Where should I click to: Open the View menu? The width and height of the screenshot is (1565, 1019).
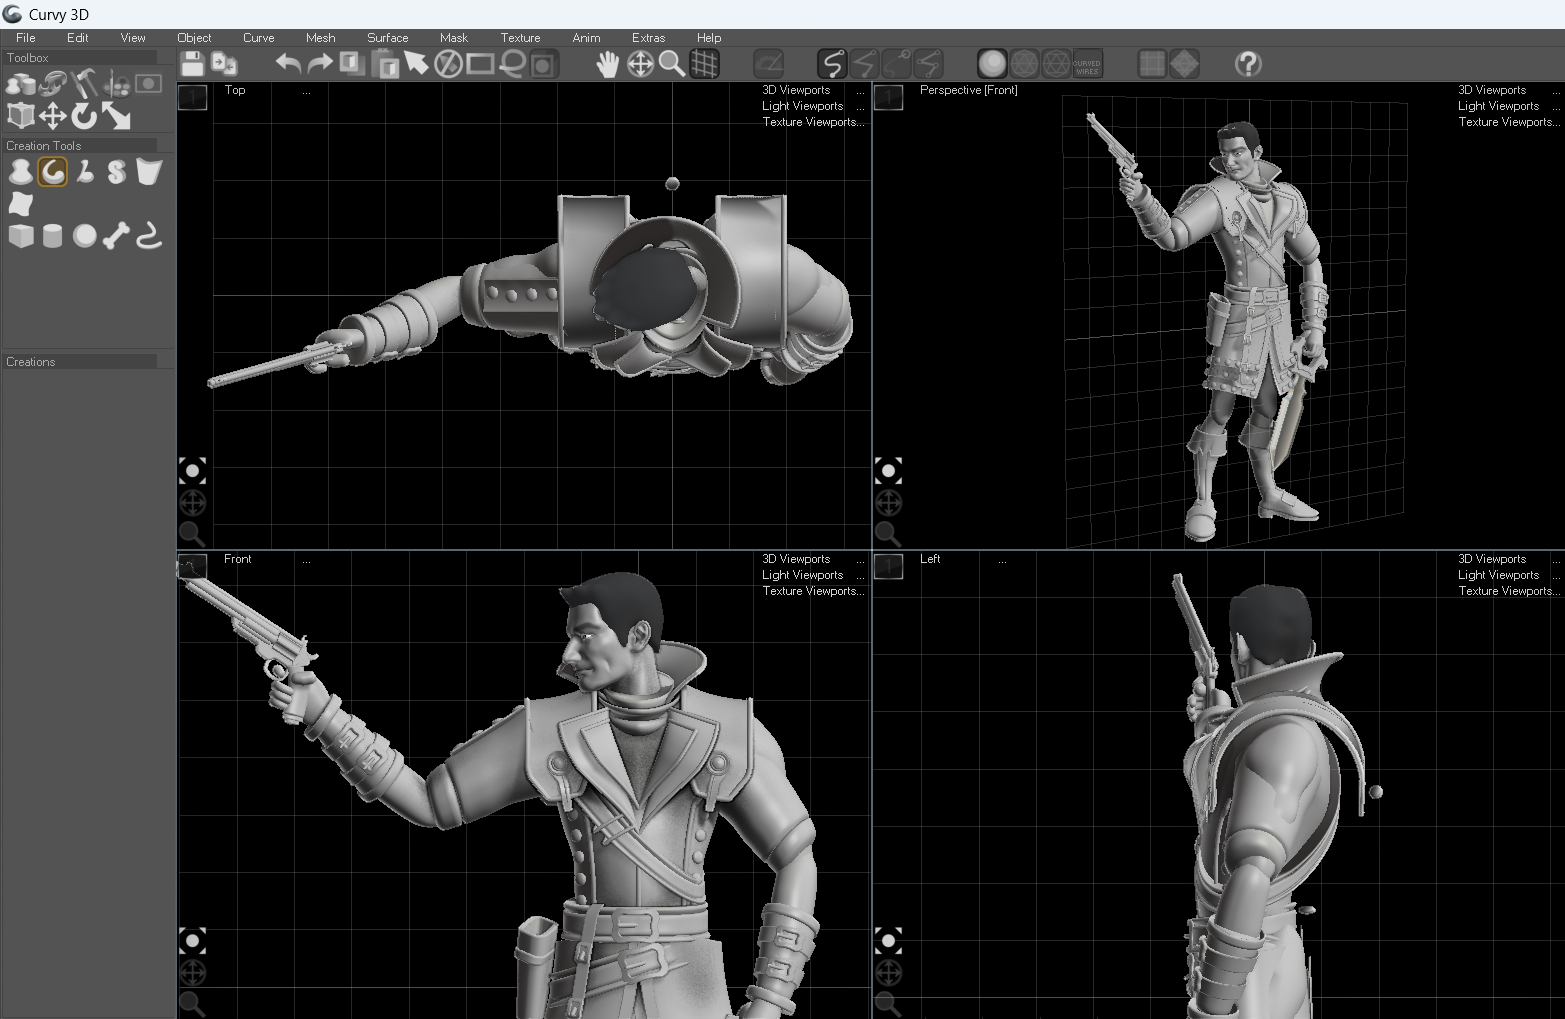pyautogui.click(x=133, y=38)
